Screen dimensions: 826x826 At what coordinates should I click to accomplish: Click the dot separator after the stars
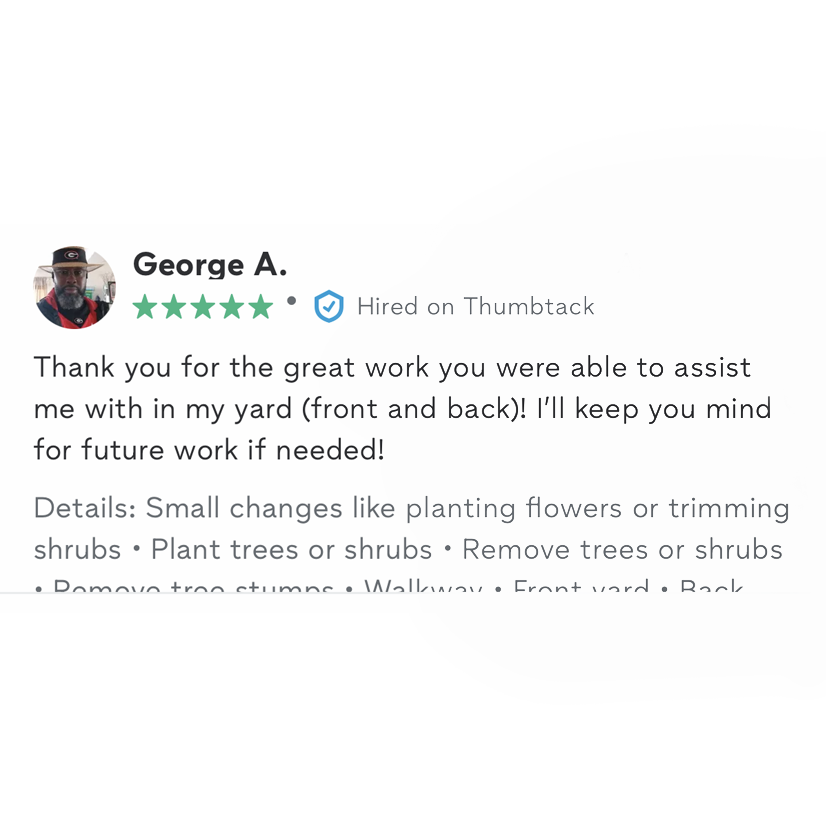291,300
